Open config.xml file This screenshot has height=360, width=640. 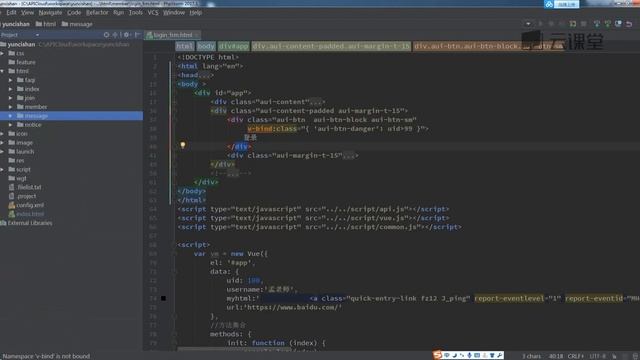[x=26, y=205]
